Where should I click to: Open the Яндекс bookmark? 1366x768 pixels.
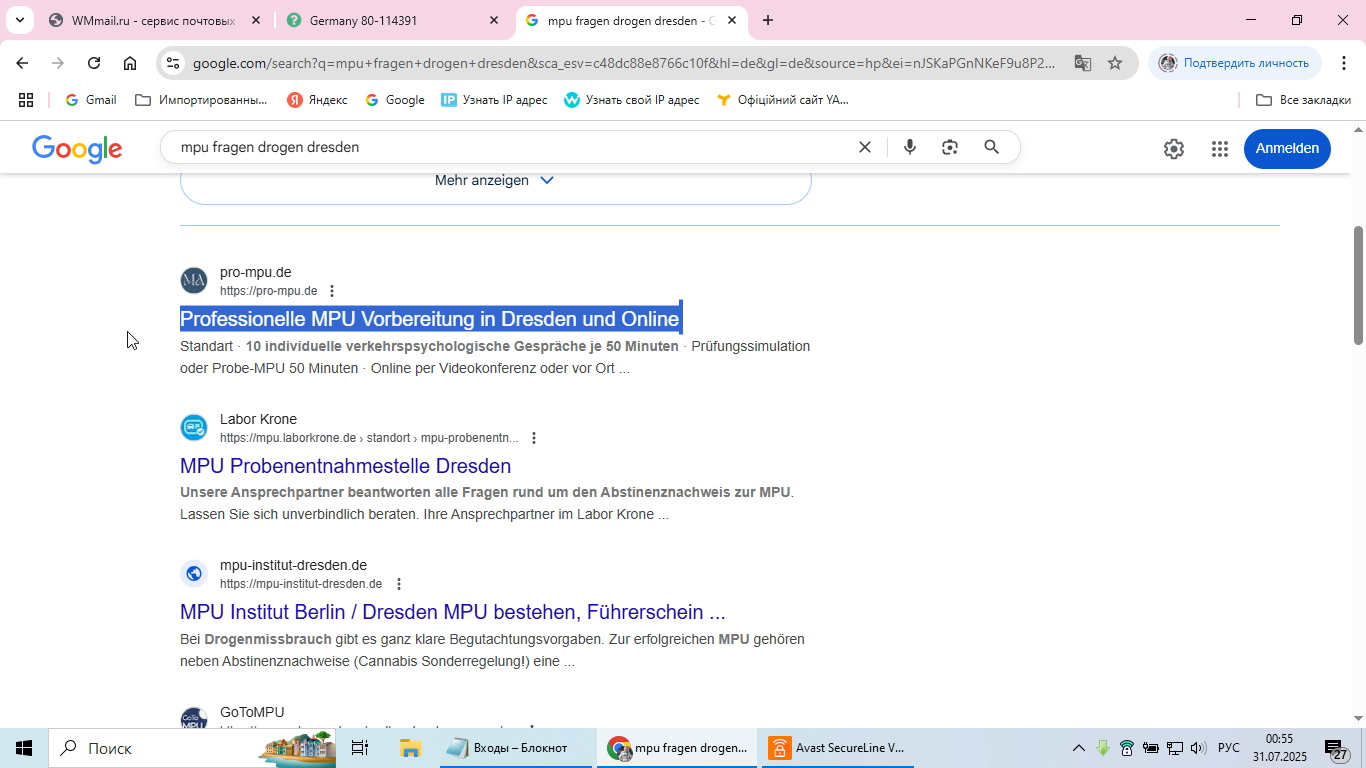(x=317, y=100)
